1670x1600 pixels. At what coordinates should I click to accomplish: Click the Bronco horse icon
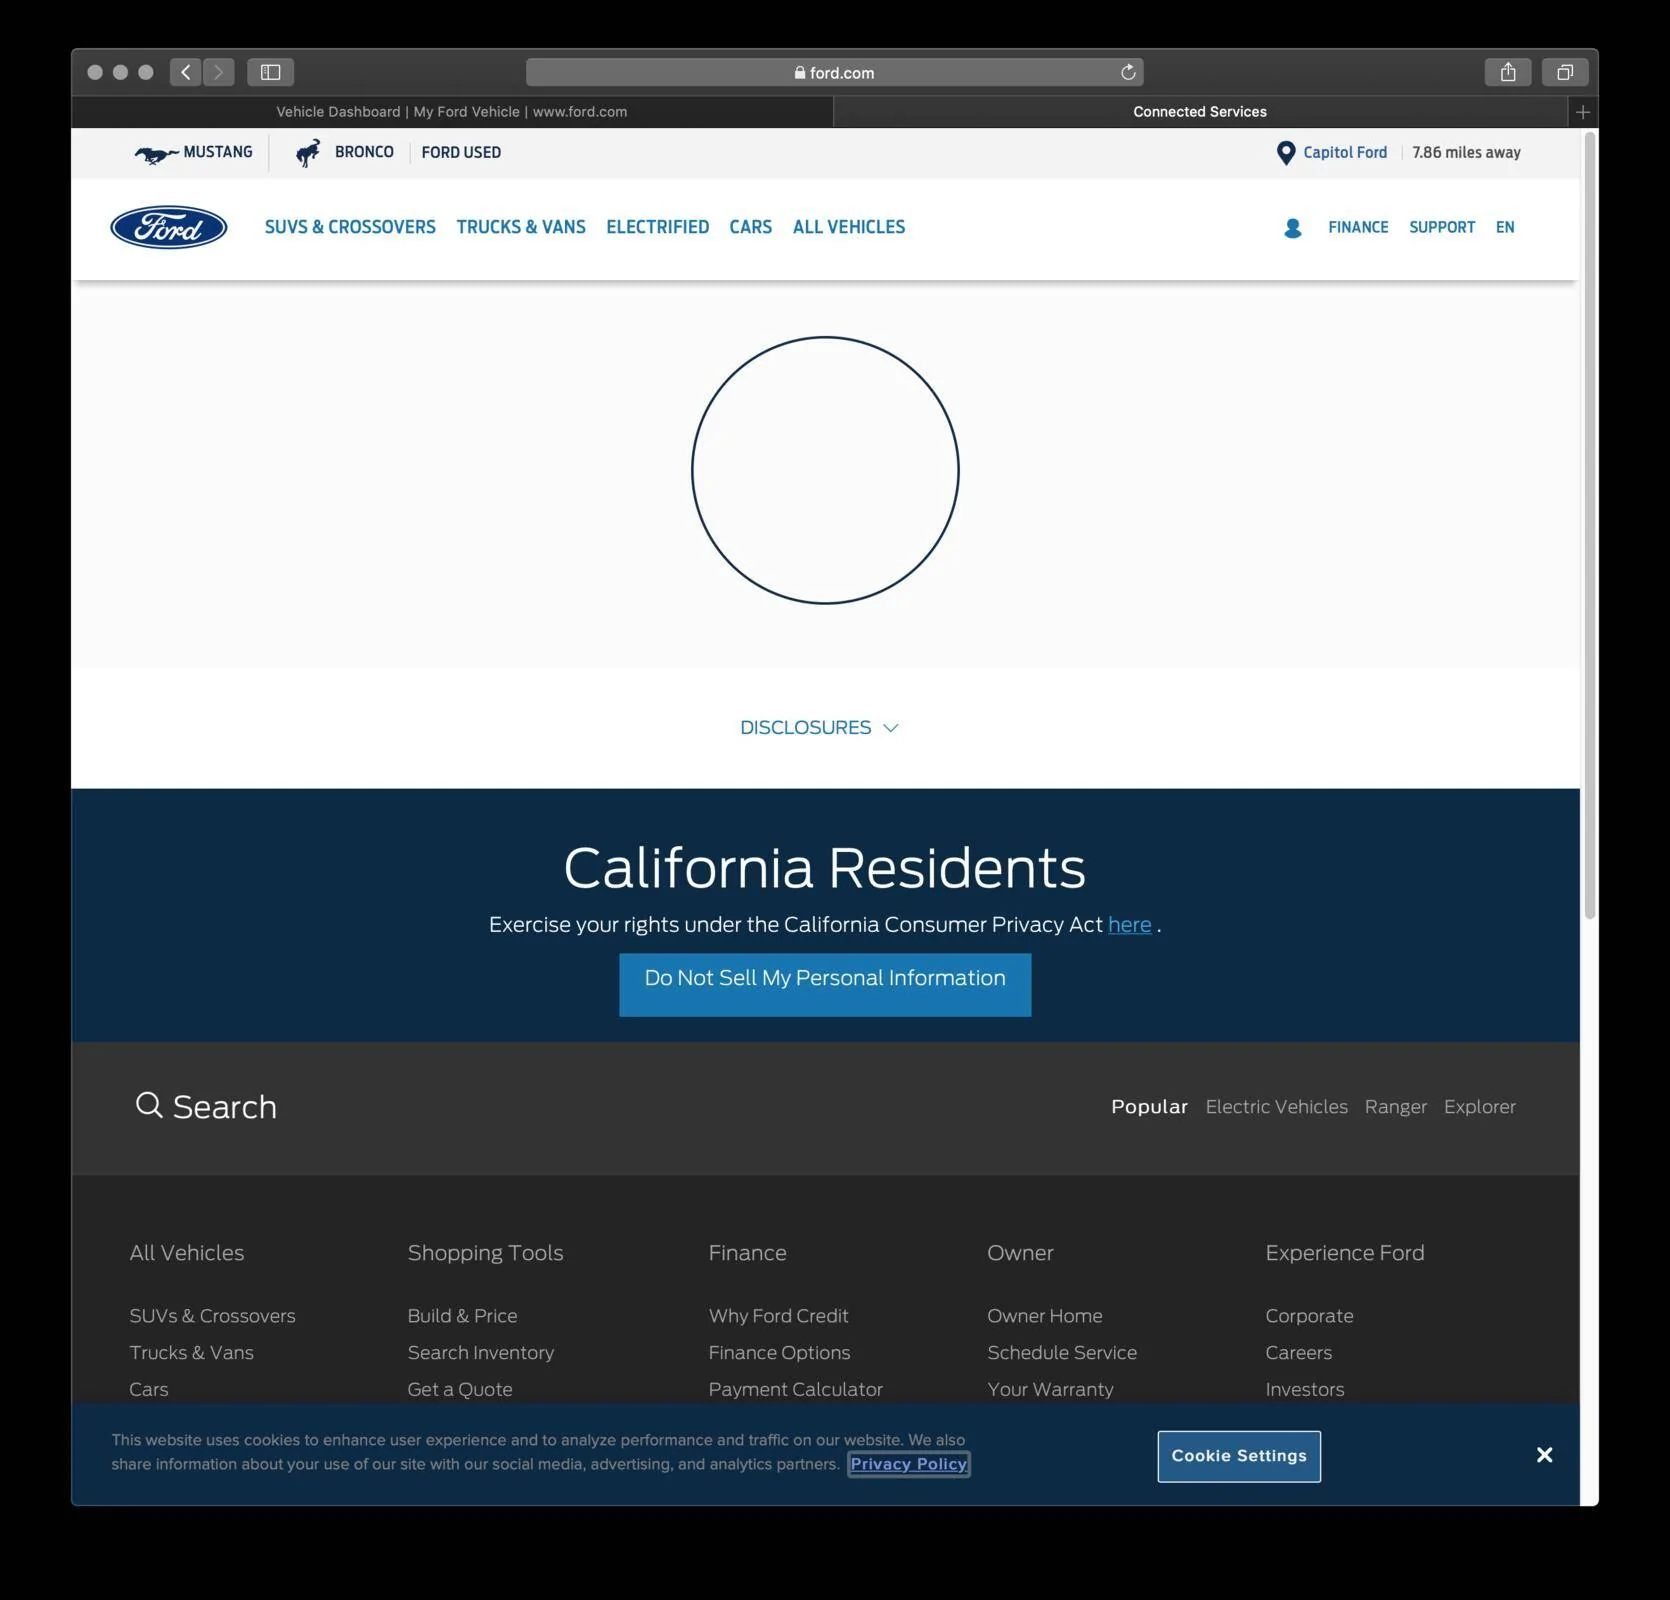click(308, 153)
